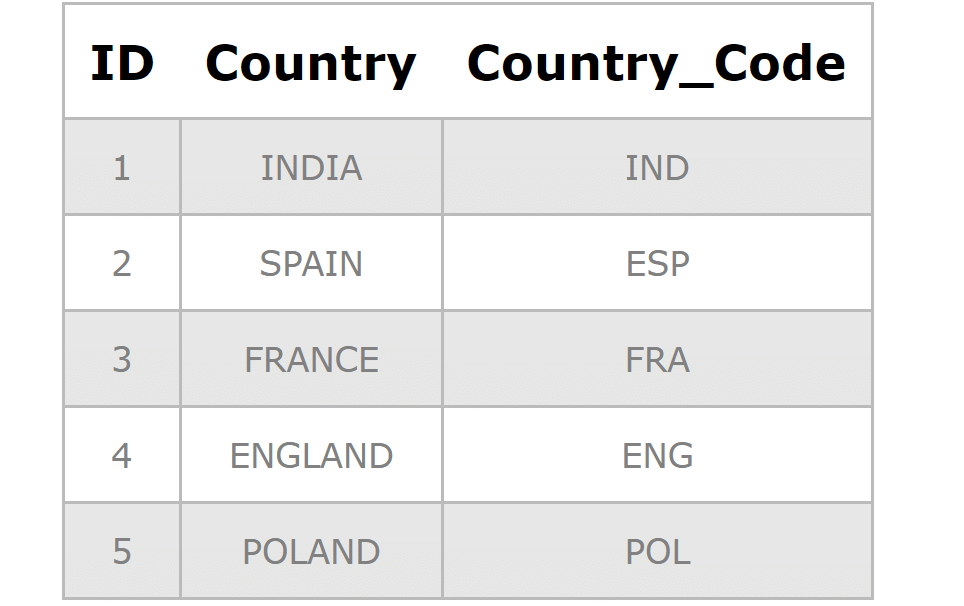Click ID cell with value 4

(x=122, y=456)
